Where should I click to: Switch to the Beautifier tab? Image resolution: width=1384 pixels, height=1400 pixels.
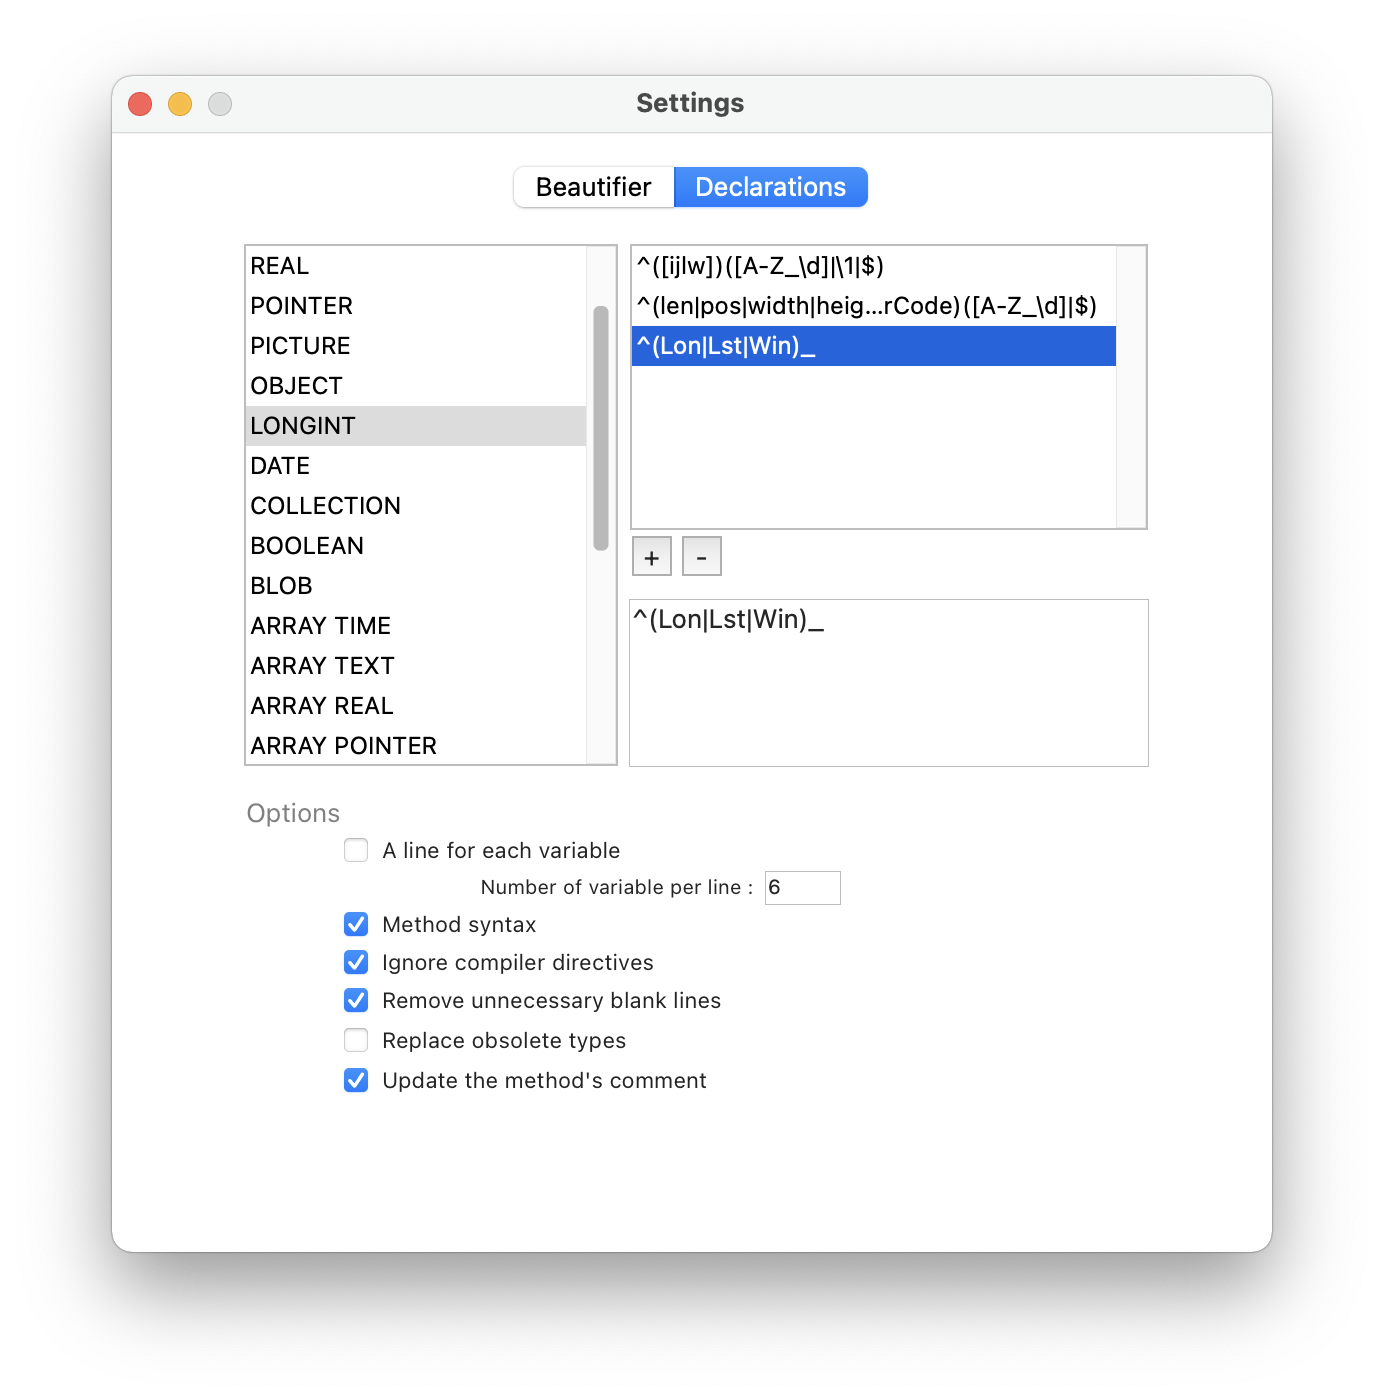pyautogui.click(x=594, y=187)
